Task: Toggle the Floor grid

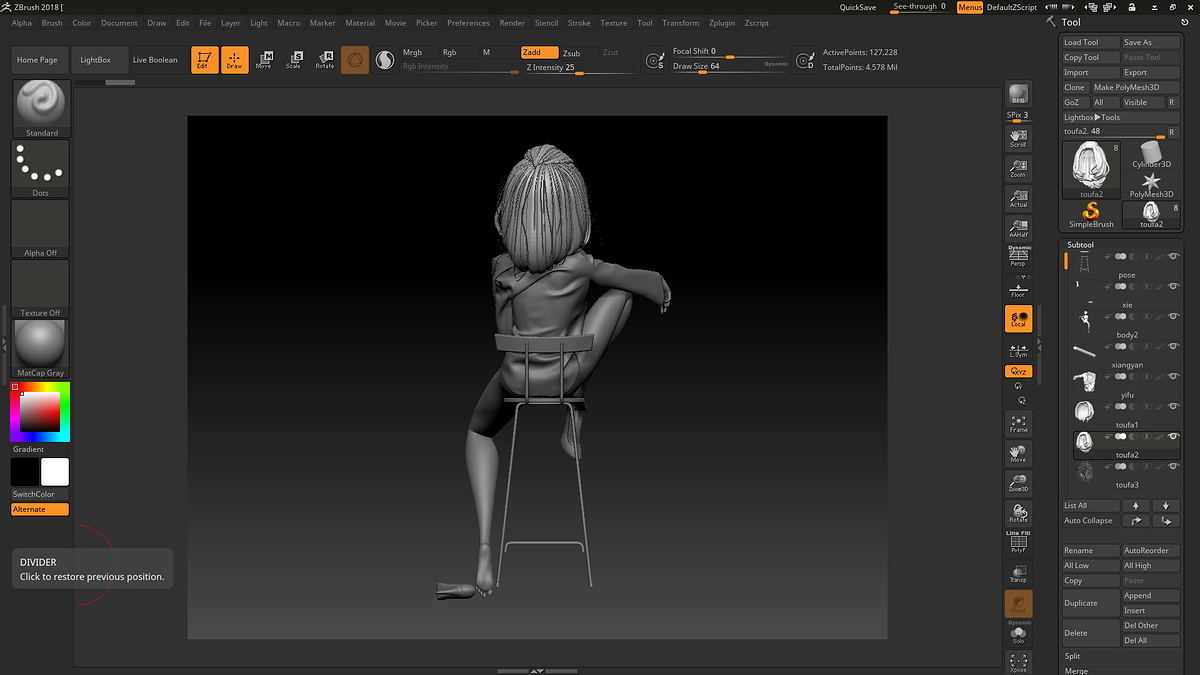Action: point(1018,288)
